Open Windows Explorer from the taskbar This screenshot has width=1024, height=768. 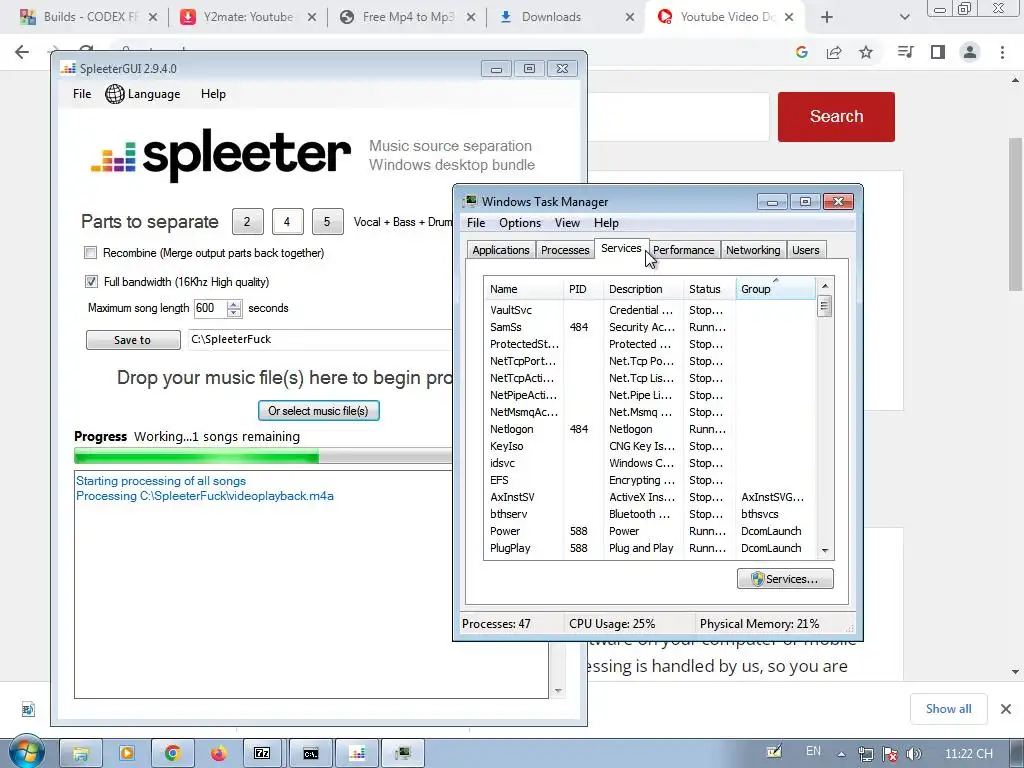pyautogui.click(x=81, y=754)
